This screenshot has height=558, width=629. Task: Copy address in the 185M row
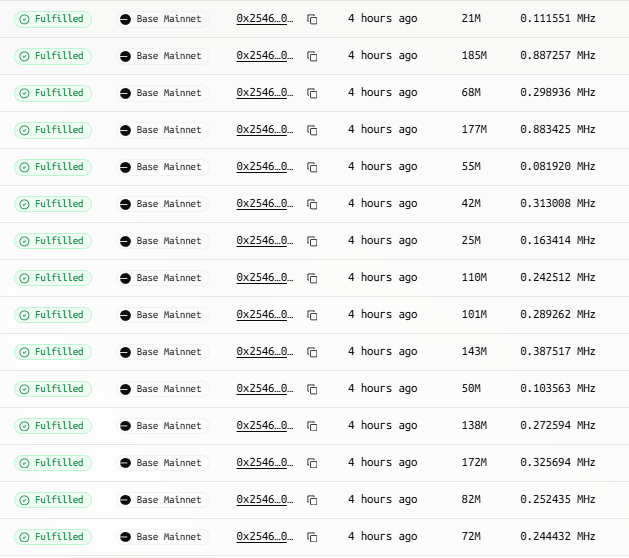[x=312, y=56]
